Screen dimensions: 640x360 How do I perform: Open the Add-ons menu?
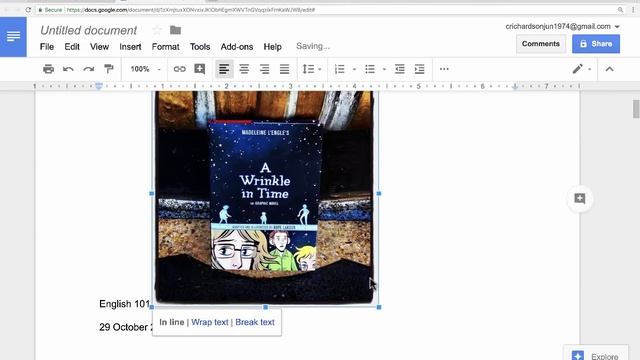point(237,47)
